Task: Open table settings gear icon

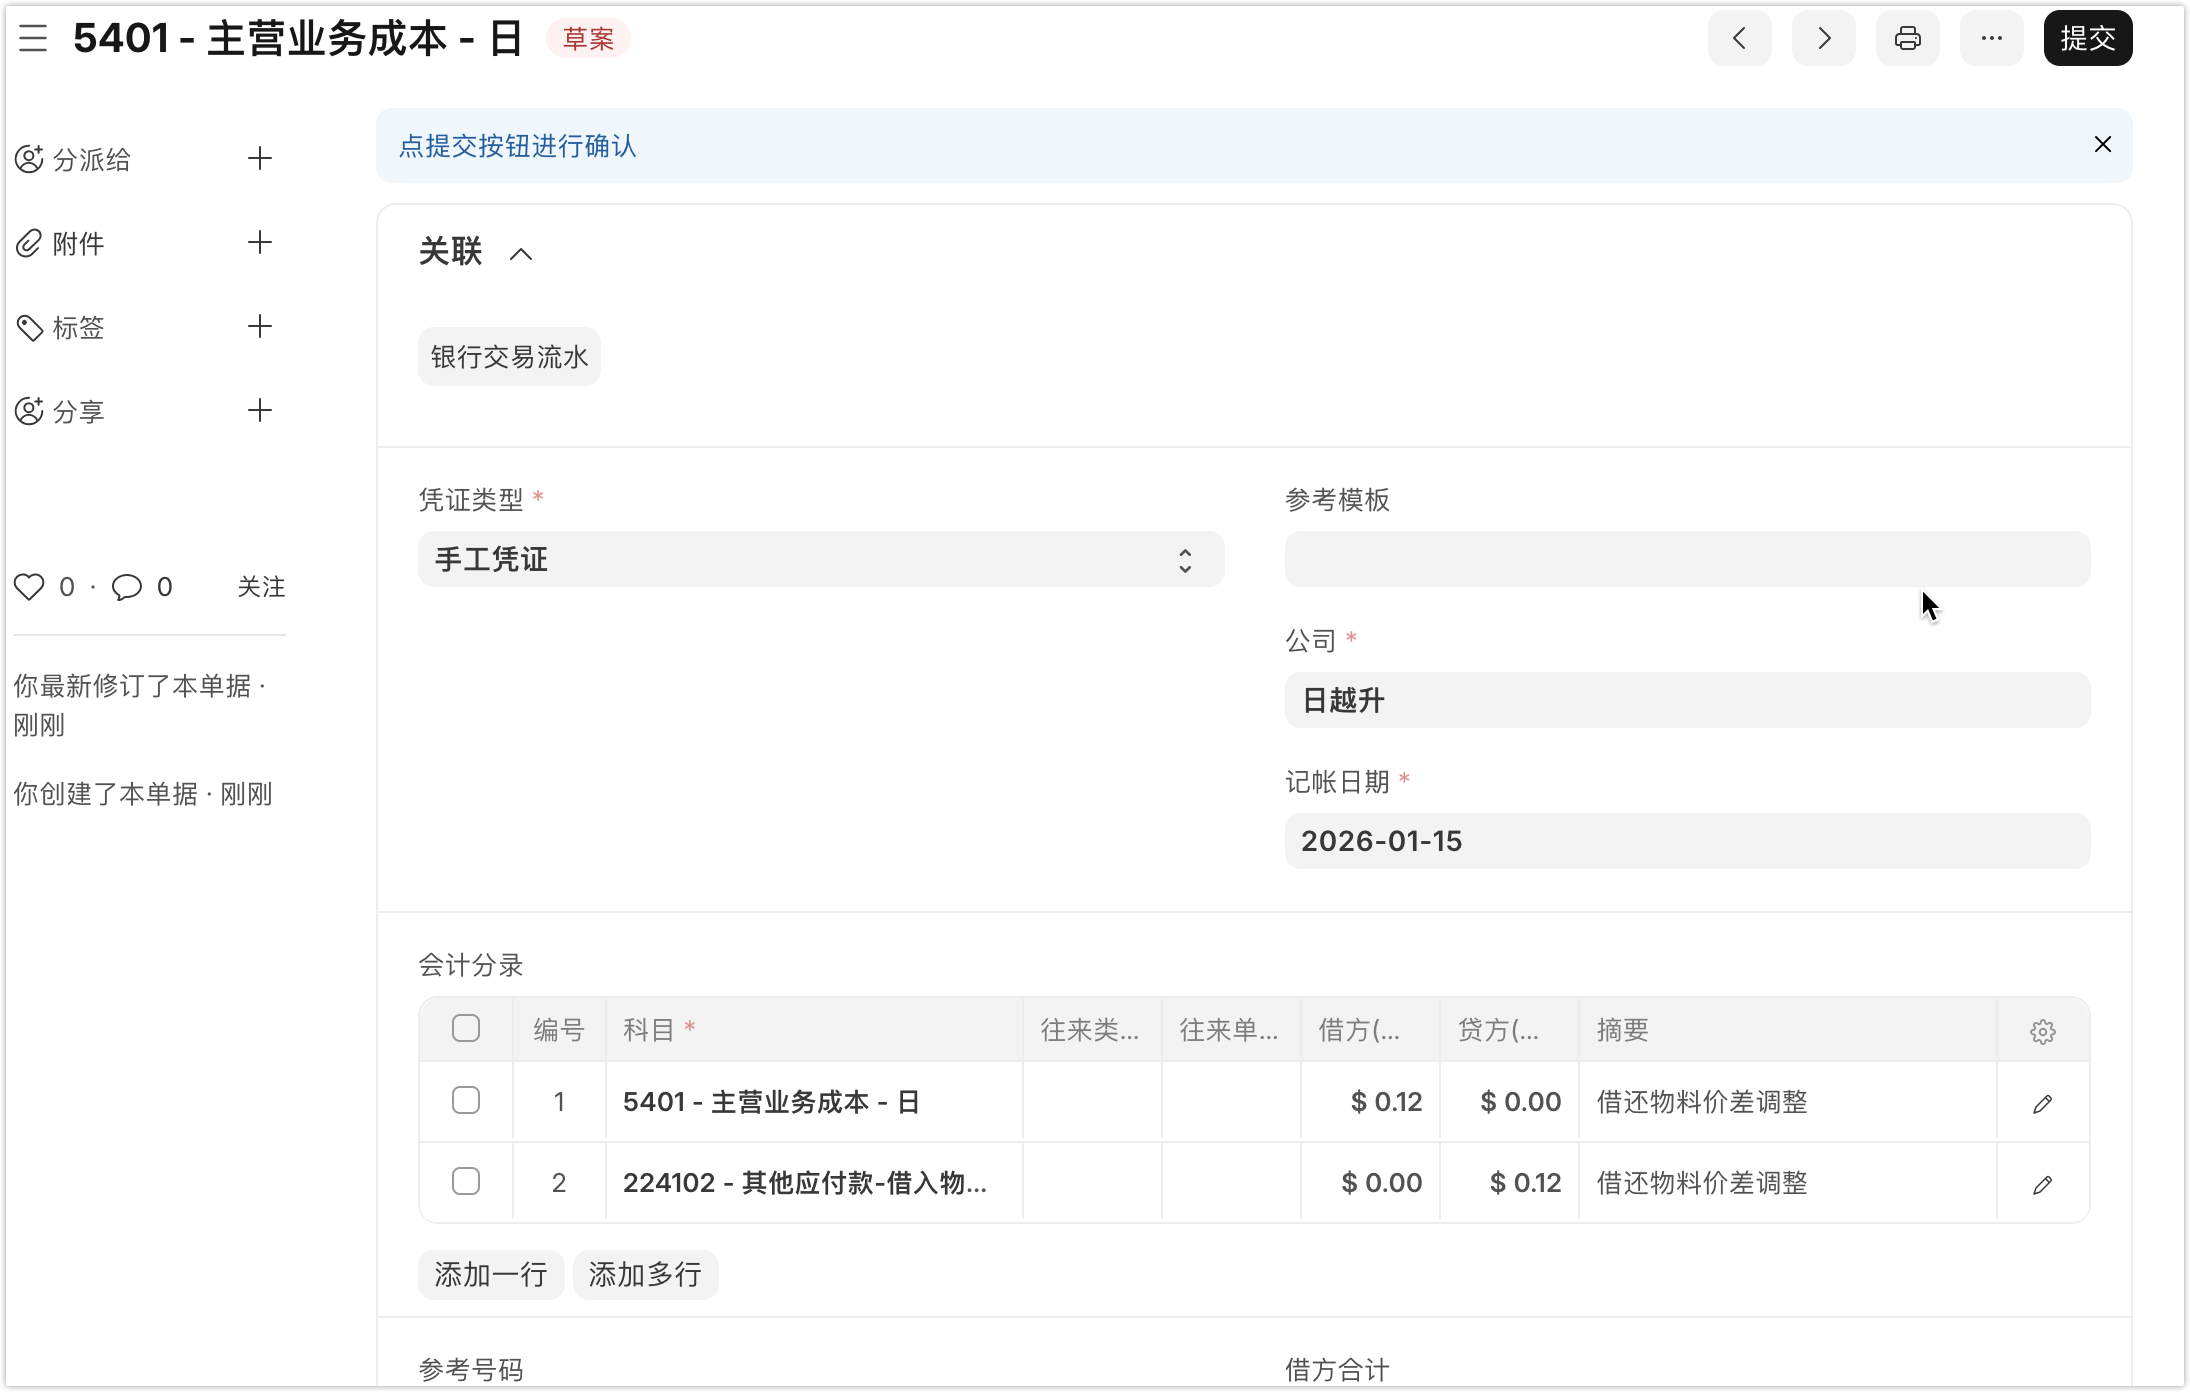Action: pos(2042,1031)
